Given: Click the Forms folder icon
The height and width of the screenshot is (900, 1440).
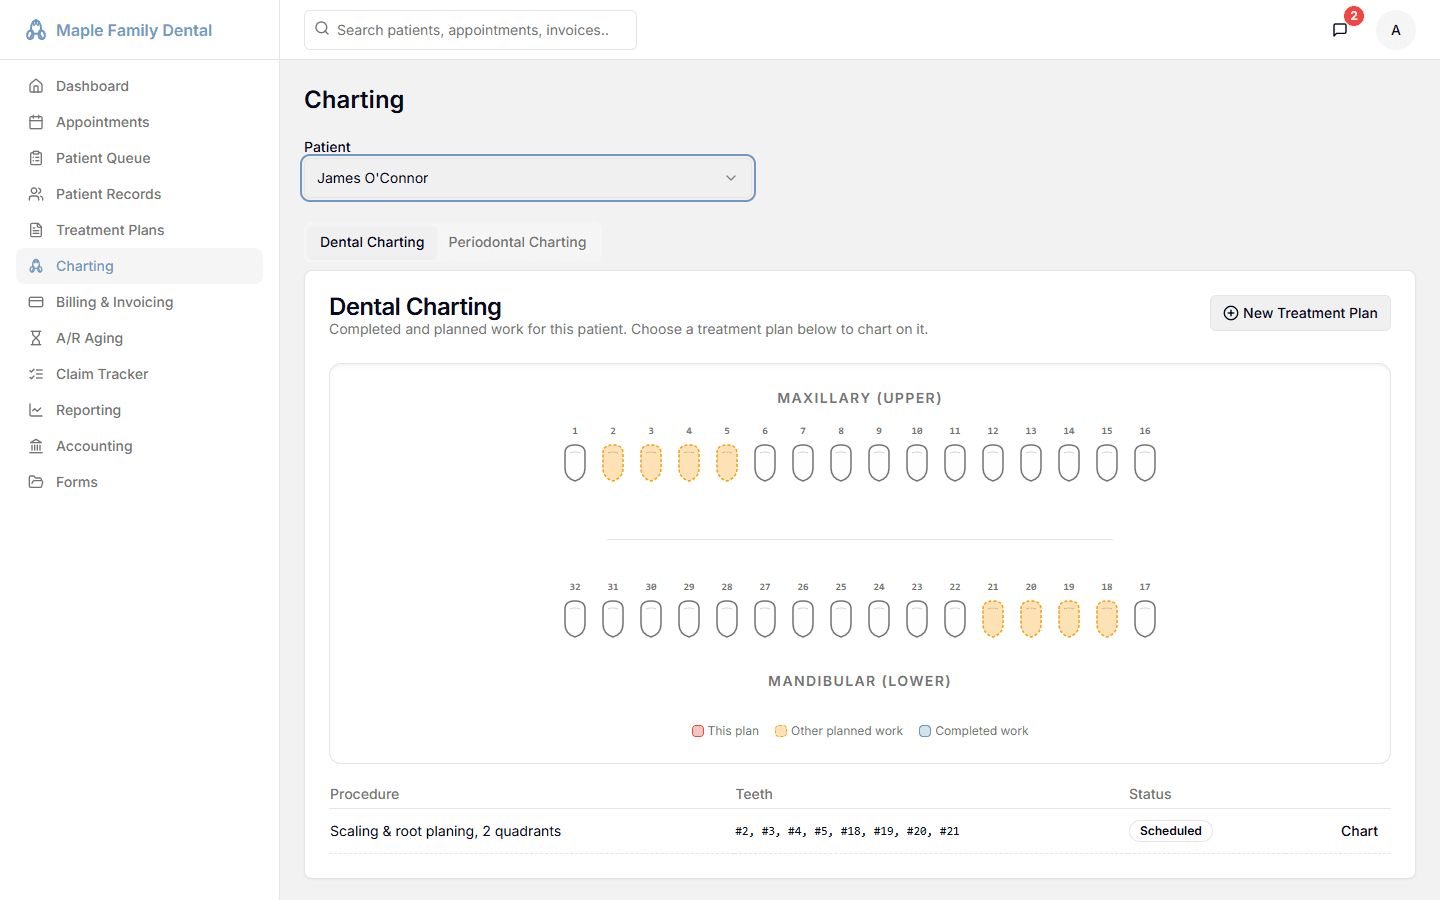Looking at the screenshot, I should pyautogui.click(x=36, y=482).
